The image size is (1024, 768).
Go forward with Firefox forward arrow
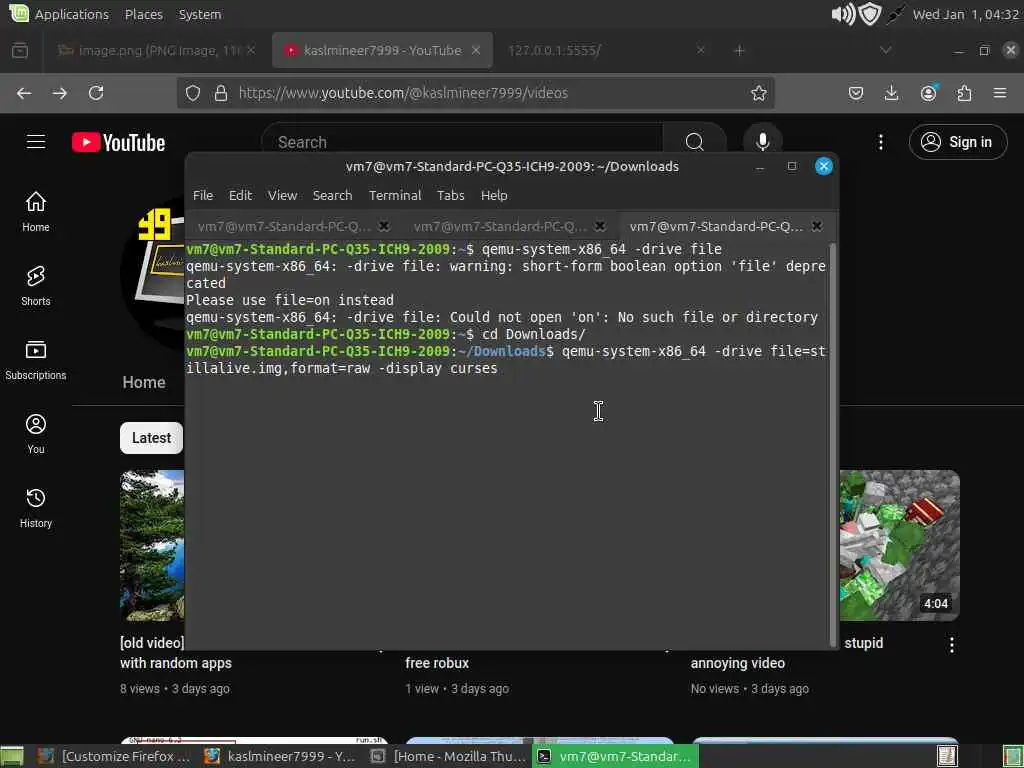[60, 93]
